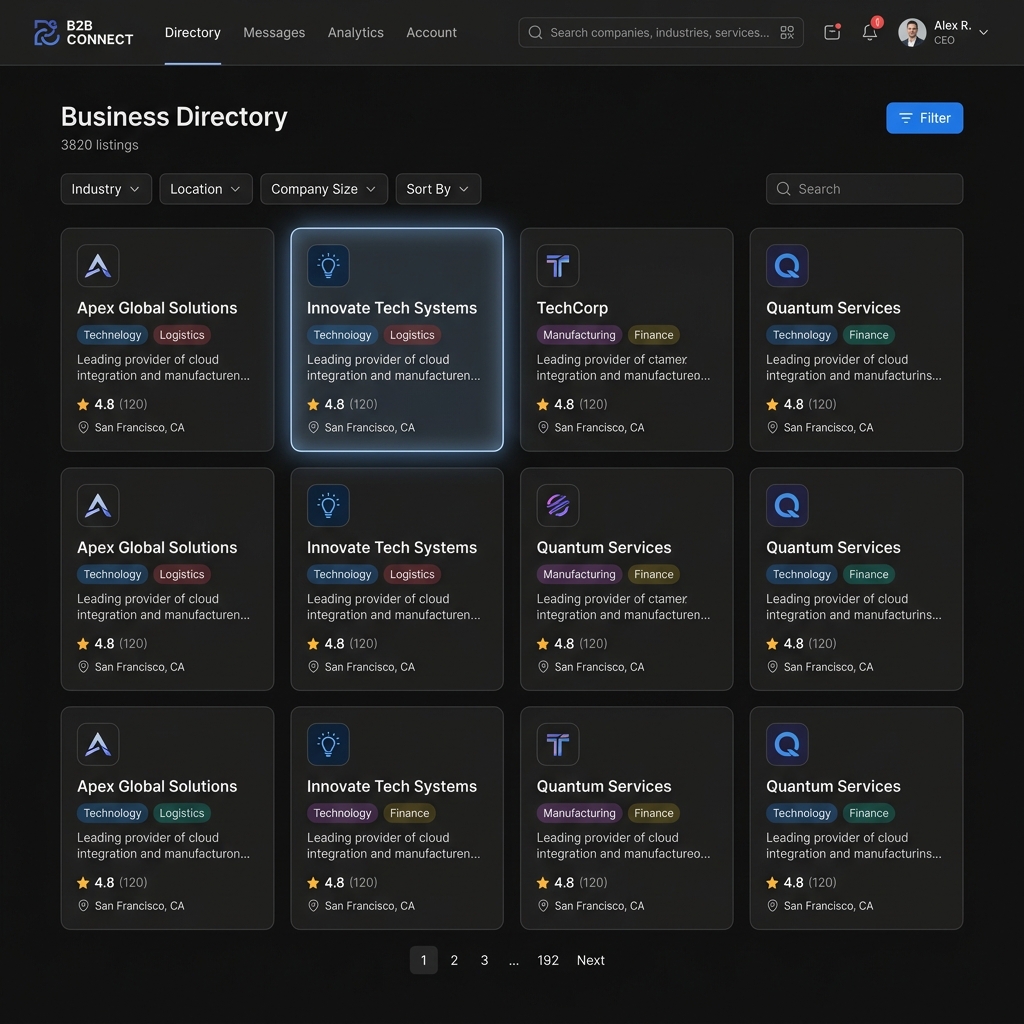Click the "3820 listings" count text

(x=99, y=145)
